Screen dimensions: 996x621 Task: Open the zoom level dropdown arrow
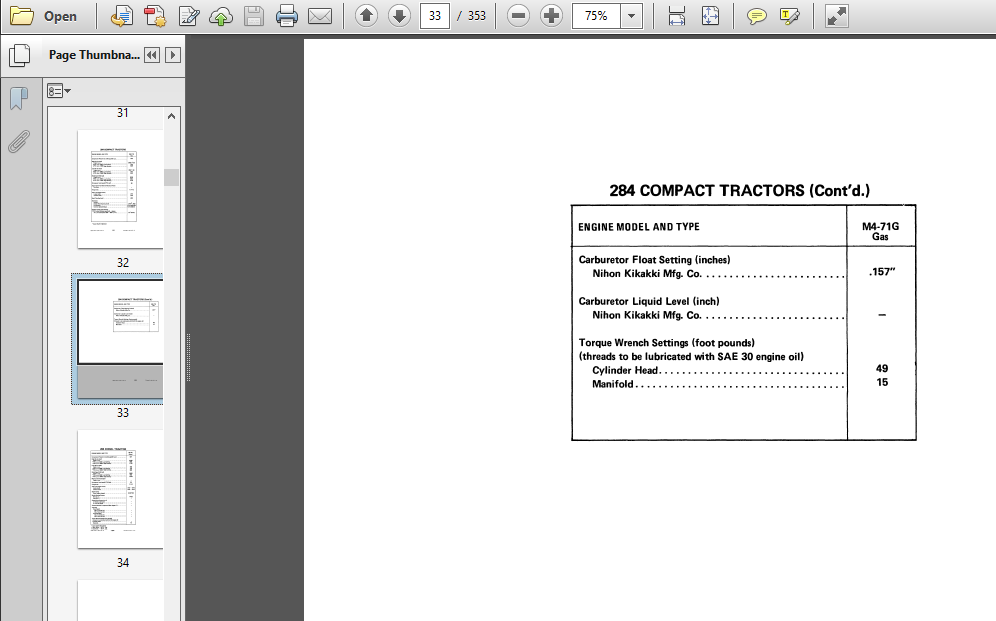[631, 16]
